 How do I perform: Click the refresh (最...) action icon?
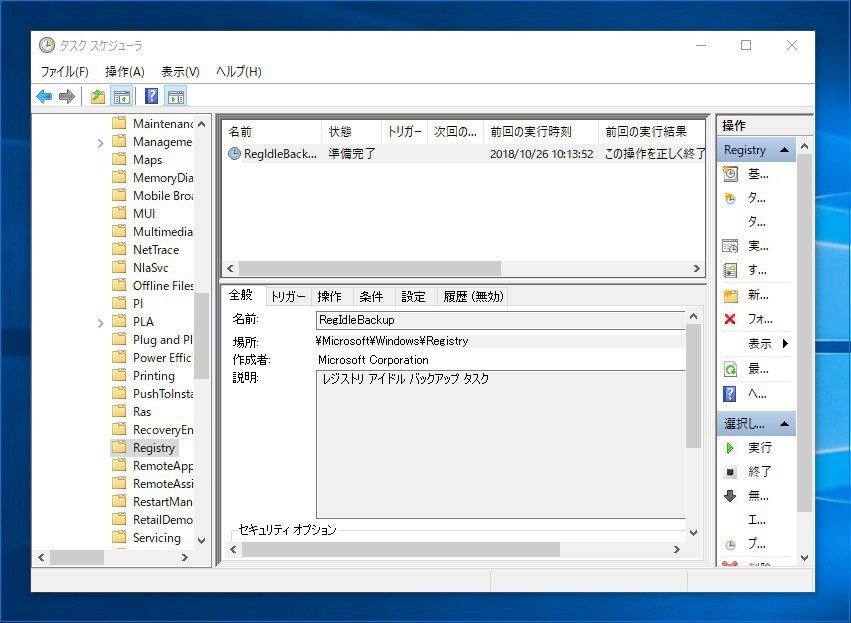point(730,369)
